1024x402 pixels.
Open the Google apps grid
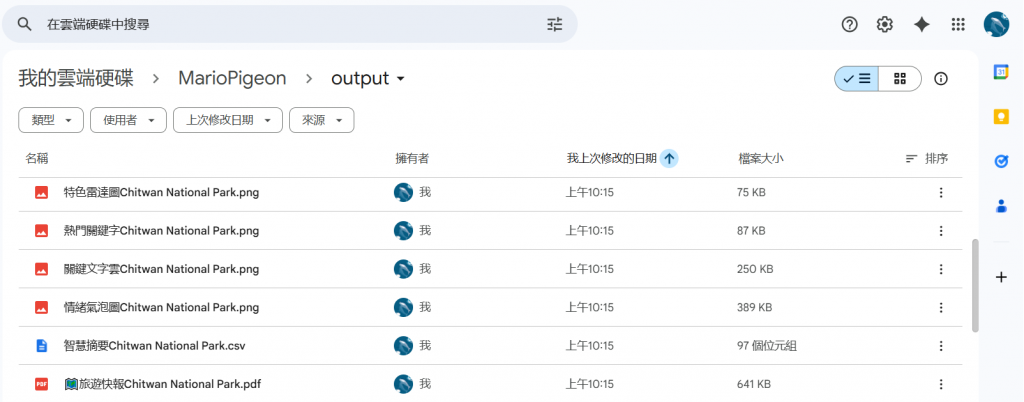click(958, 25)
